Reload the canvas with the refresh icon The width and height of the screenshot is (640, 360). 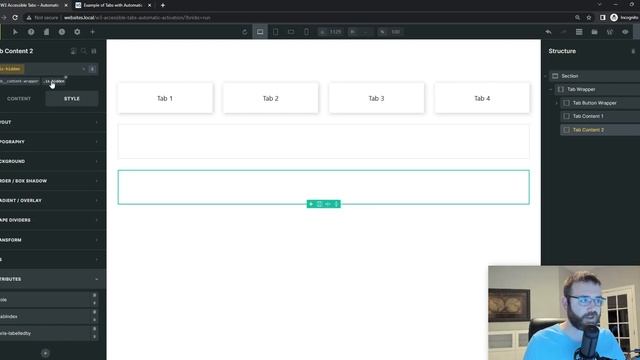click(244, 32)
